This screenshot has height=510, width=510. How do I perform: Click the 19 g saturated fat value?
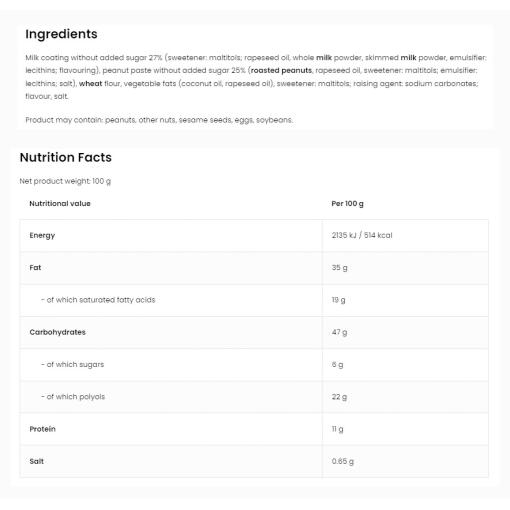[338, 300]
